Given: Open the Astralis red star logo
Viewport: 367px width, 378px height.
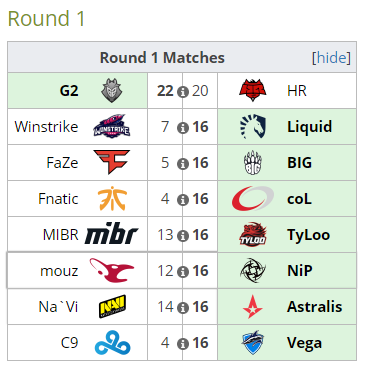Looking at the screenshot, I should pyautogui.click(x=253, y=307).
